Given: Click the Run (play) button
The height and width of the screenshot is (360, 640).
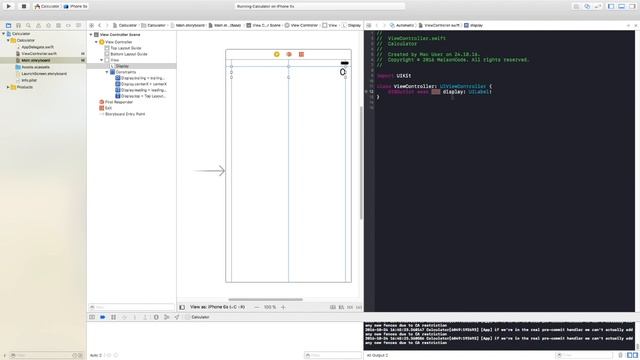Looking at the screenshot, I should click(x=9, y=6).
